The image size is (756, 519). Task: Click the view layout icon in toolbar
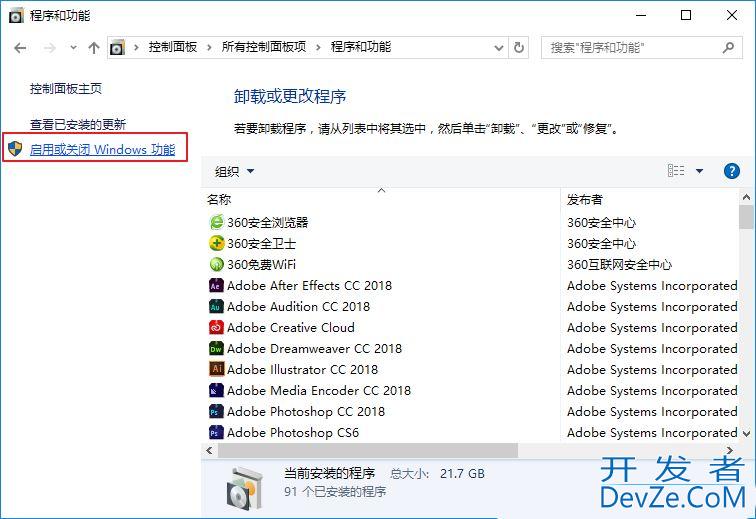click(x=676, y=171)
